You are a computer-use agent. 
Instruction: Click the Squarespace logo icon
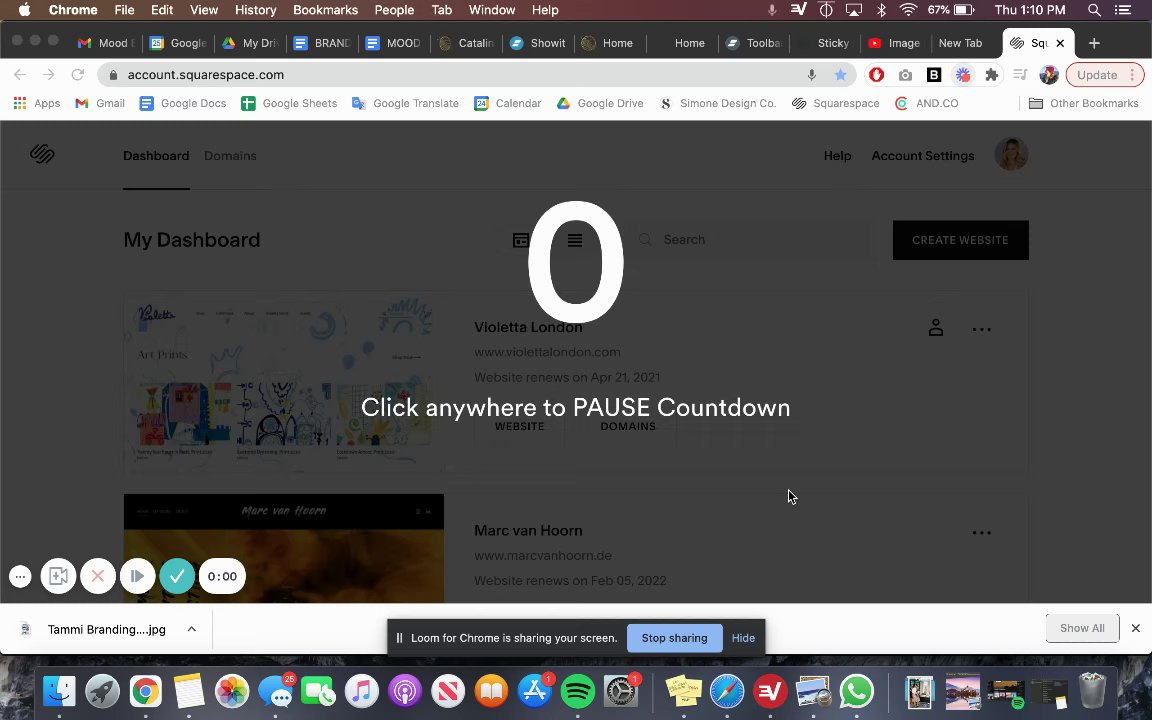point(43,154)
